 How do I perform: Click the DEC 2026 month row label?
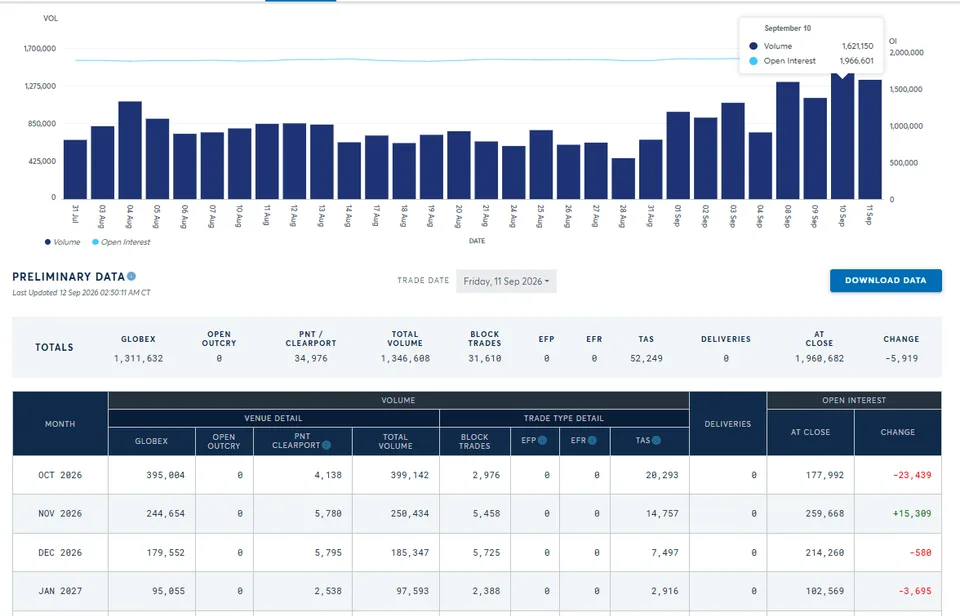pos(60,552)
